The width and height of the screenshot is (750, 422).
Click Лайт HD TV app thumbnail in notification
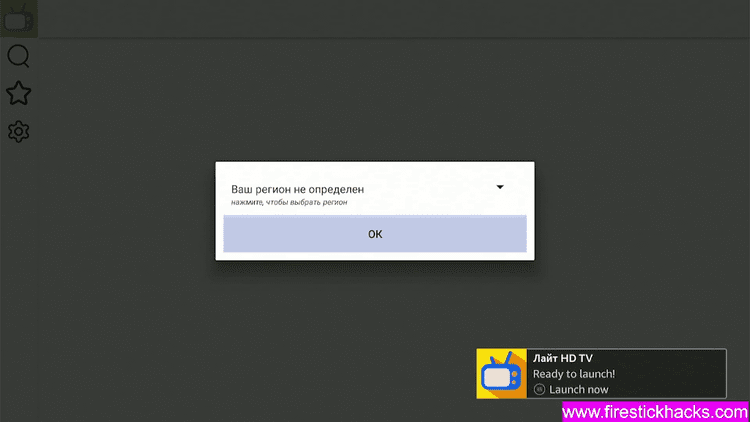(501, 374)
